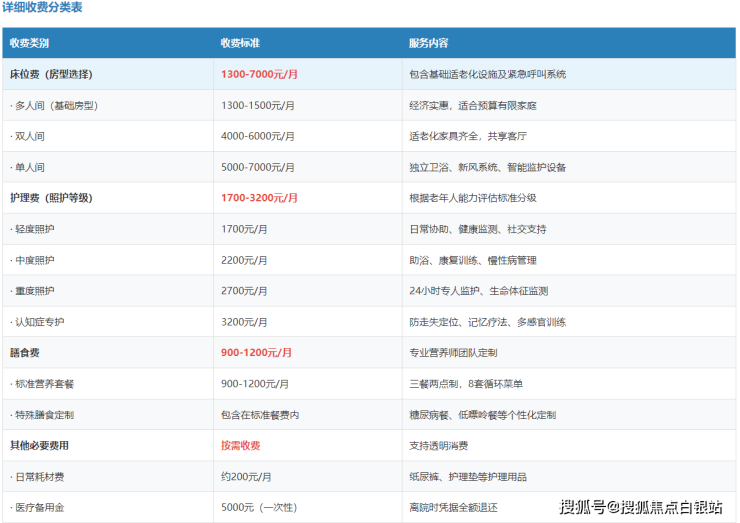This screenshot has height=523, width=740.
Task: Click the 2200元/月 price for 中度照护
Action: point(244,260)
